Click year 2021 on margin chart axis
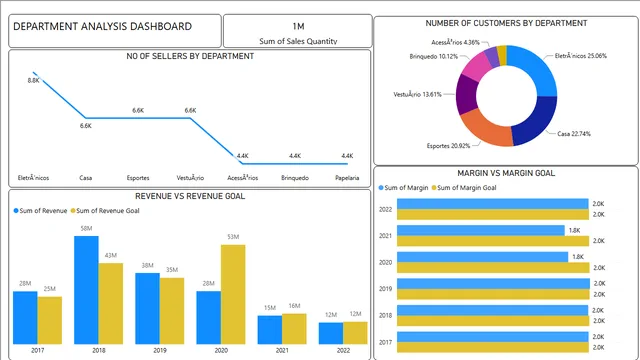 (x=385, y=236)
